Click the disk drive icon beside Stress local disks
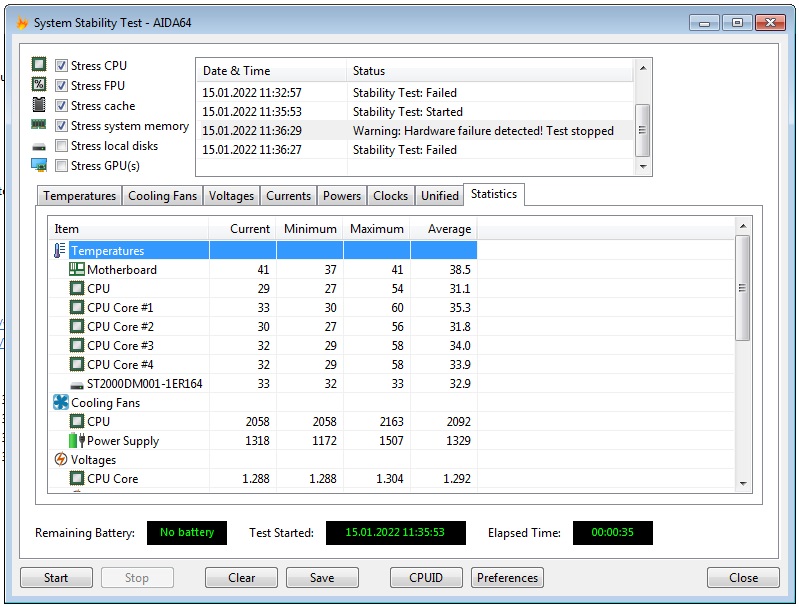 coord(39,147)
